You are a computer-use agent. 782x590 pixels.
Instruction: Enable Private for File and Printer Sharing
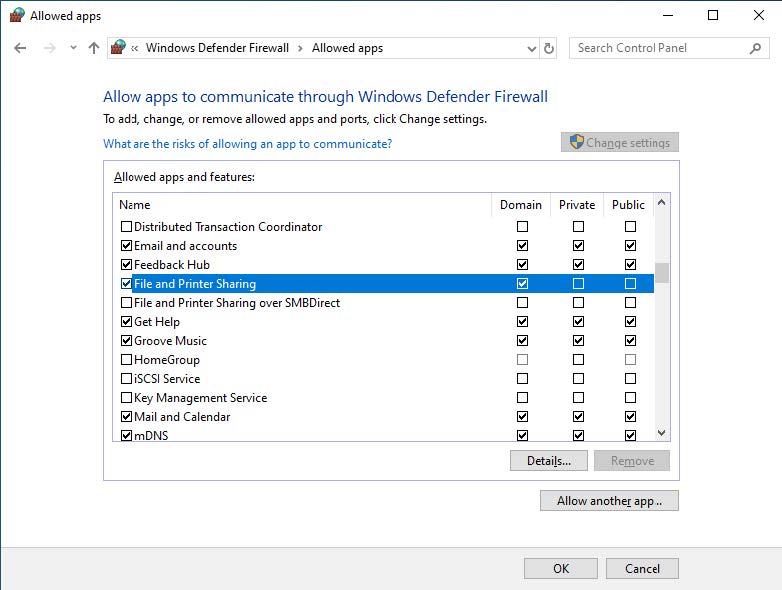point(579,283)
